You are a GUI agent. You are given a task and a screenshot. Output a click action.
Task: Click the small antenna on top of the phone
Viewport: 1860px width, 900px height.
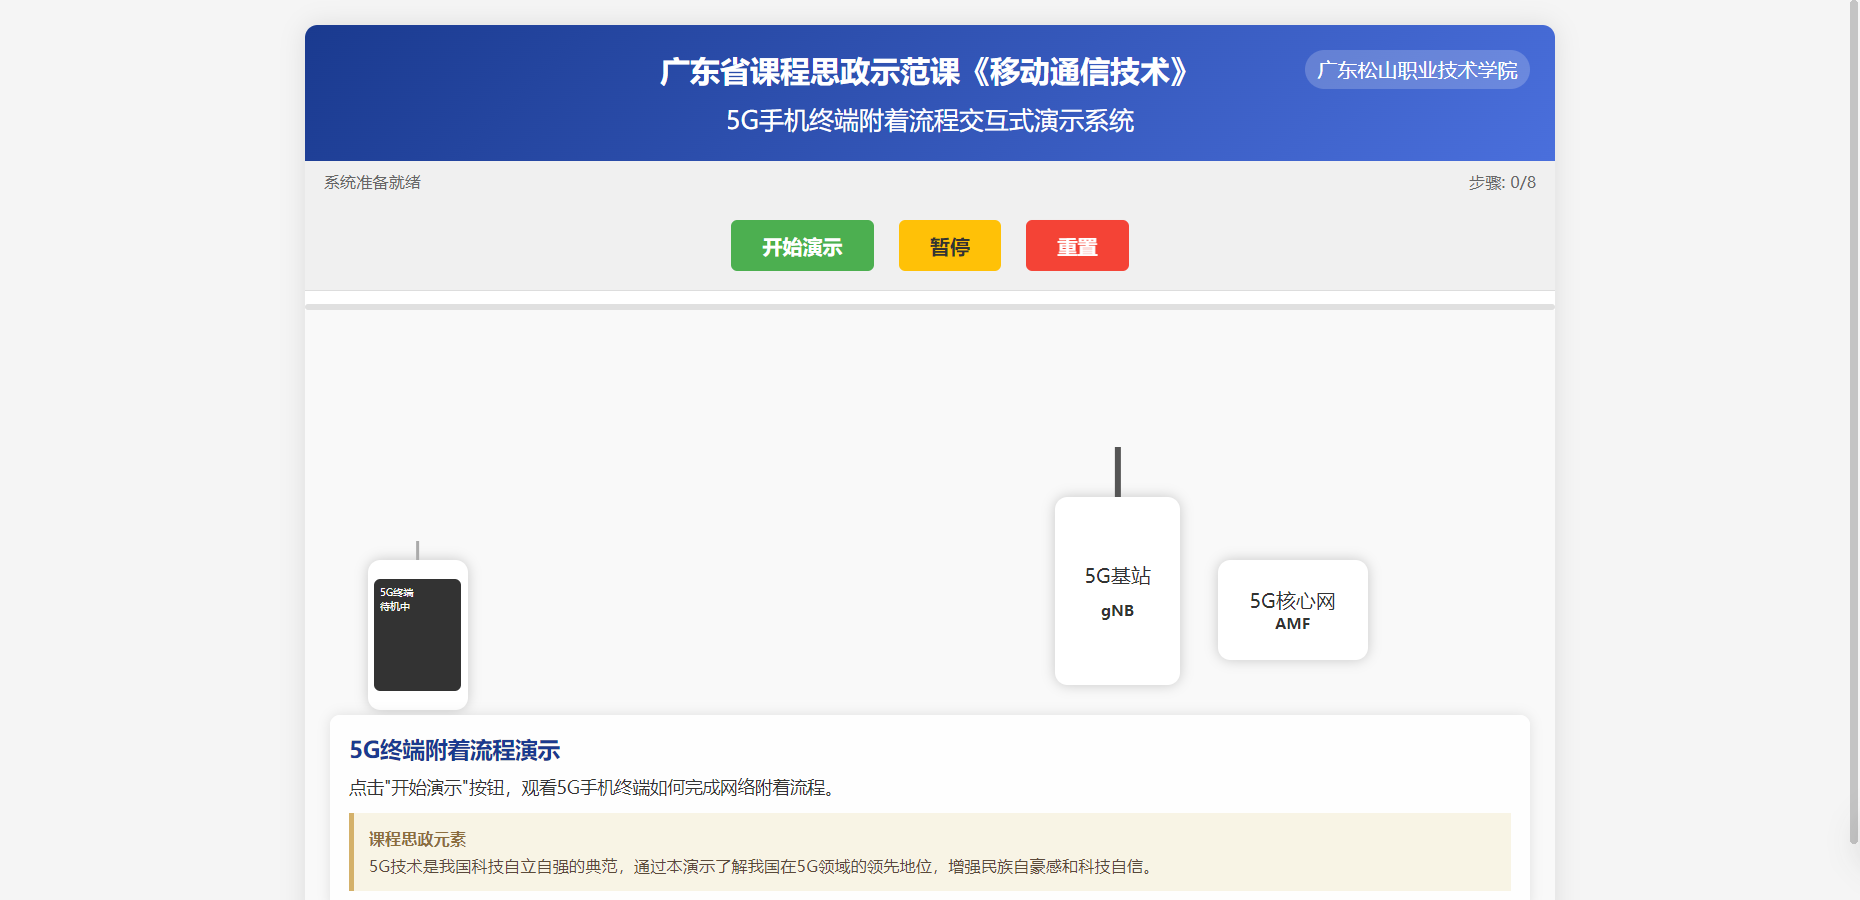(417, 550)
